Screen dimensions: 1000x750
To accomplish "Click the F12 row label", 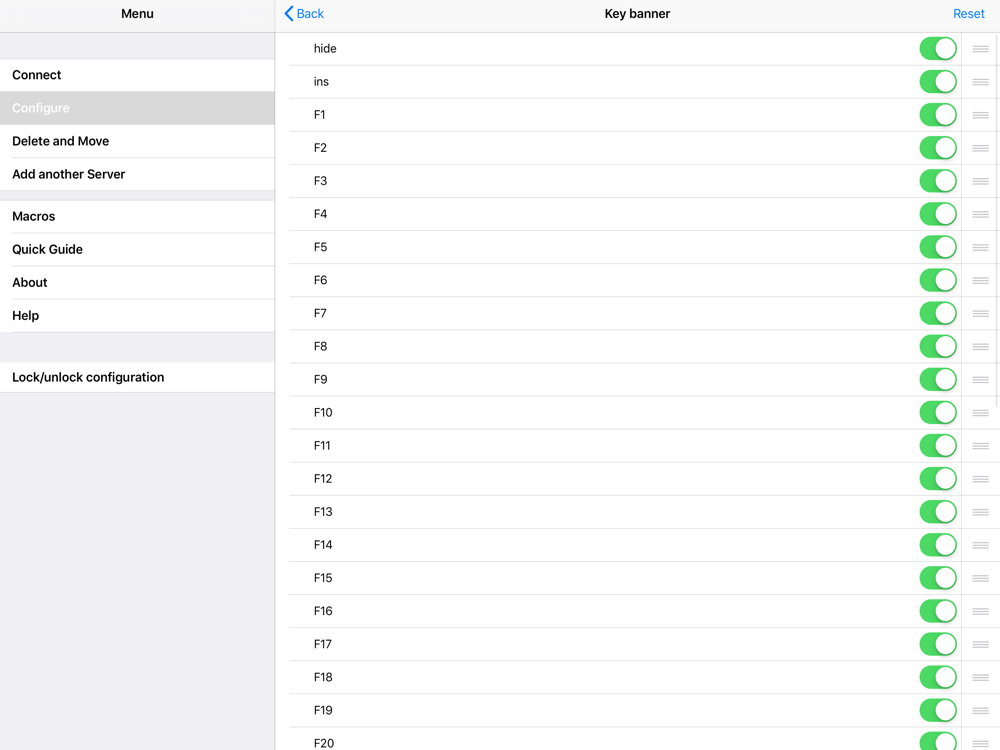I will 323,479.
